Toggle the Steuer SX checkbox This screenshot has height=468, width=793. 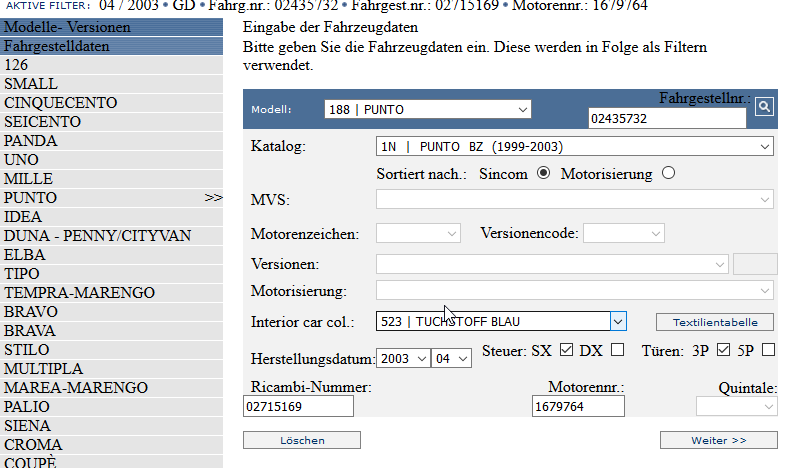pos(566,350)
